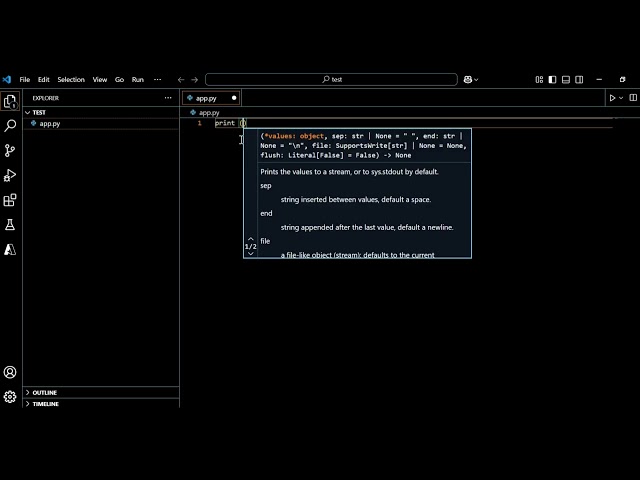Open the Extensions view
This screenshot has height=480, width=640.
pyautogui.click(x=10, y=200)
